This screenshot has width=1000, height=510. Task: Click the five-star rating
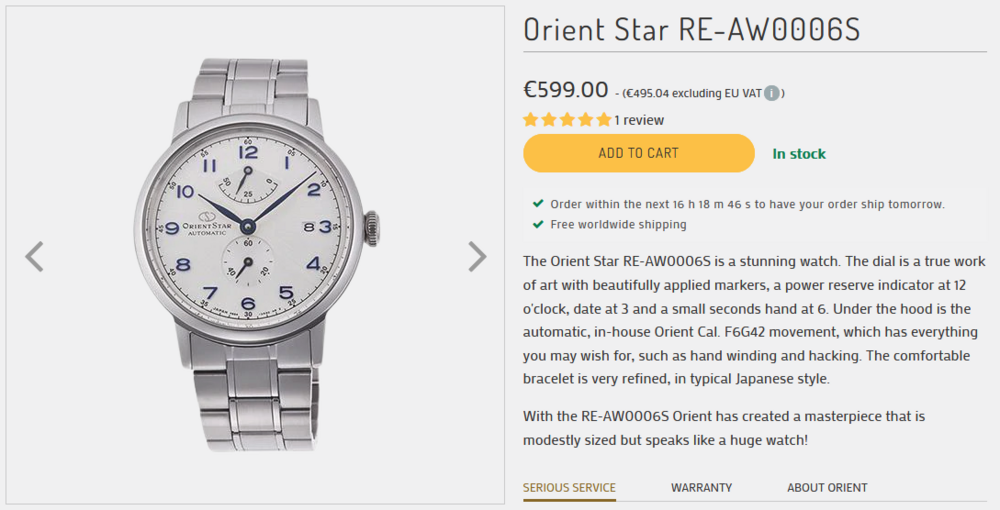[567, 120]
